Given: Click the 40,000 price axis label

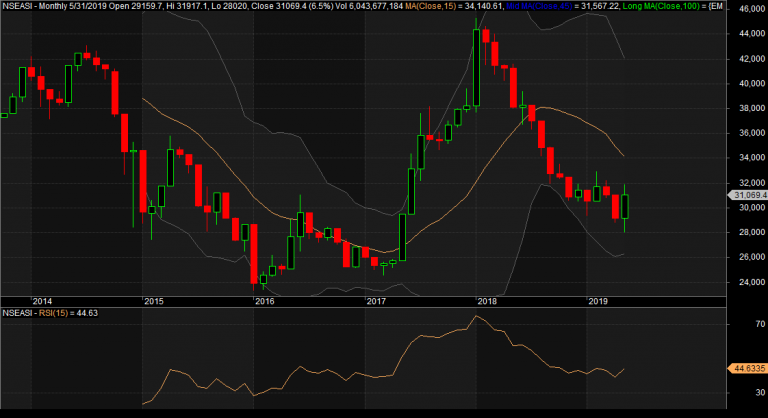Looking at the screenshot, I should [752, 83].
